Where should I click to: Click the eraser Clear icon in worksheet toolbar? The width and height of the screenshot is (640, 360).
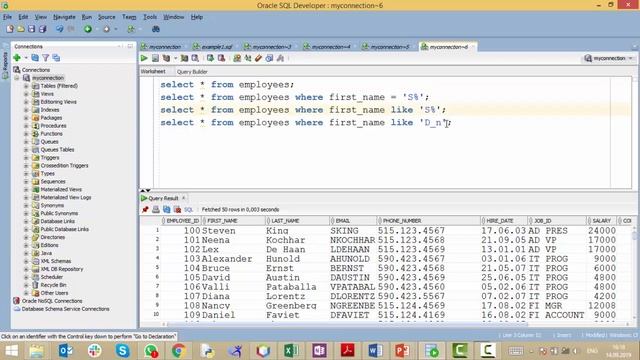(258, 58)
